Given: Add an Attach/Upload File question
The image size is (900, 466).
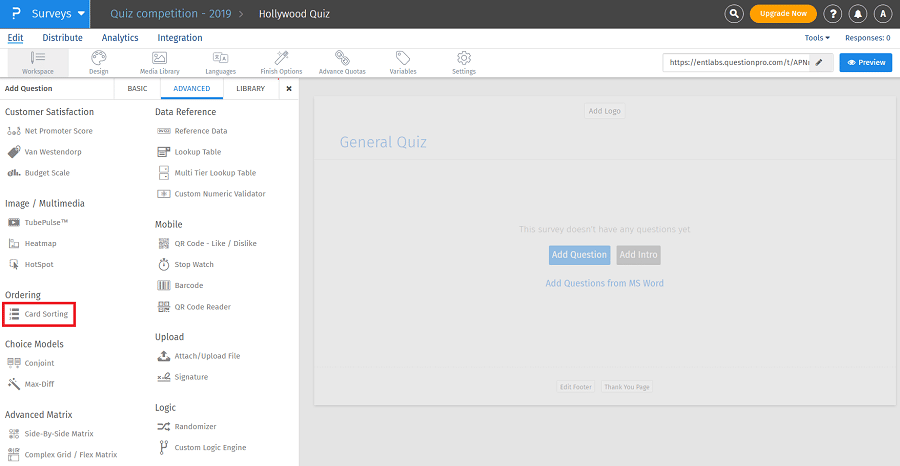Looking at the screenshot, I should coord(199,356).
